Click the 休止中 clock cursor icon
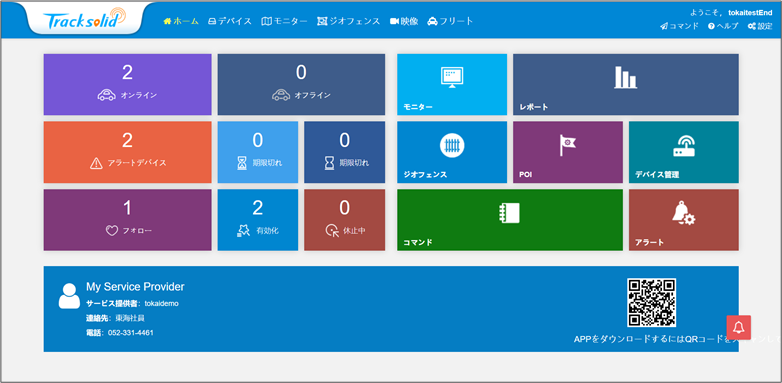The width and height of the screenshot is (782, 383). point(332,230)
